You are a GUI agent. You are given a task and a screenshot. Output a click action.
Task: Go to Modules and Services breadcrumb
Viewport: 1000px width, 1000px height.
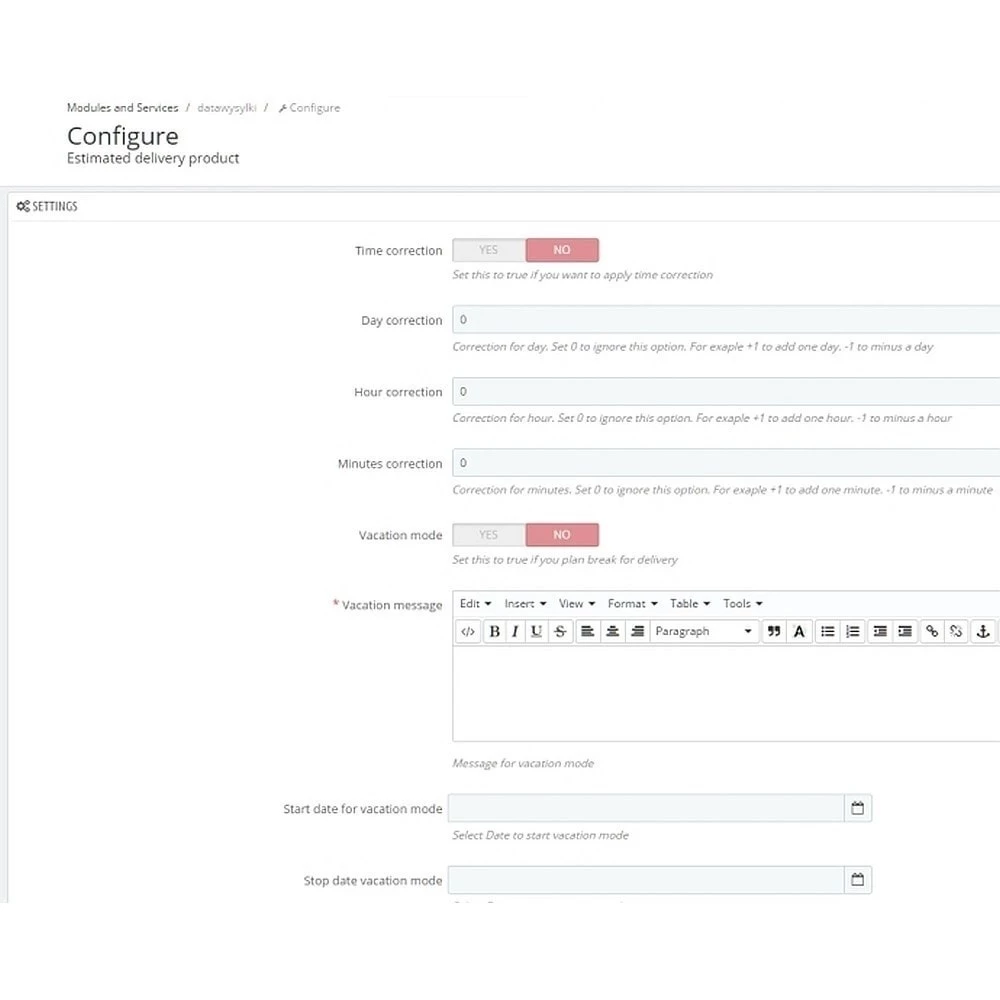point(122,108)
